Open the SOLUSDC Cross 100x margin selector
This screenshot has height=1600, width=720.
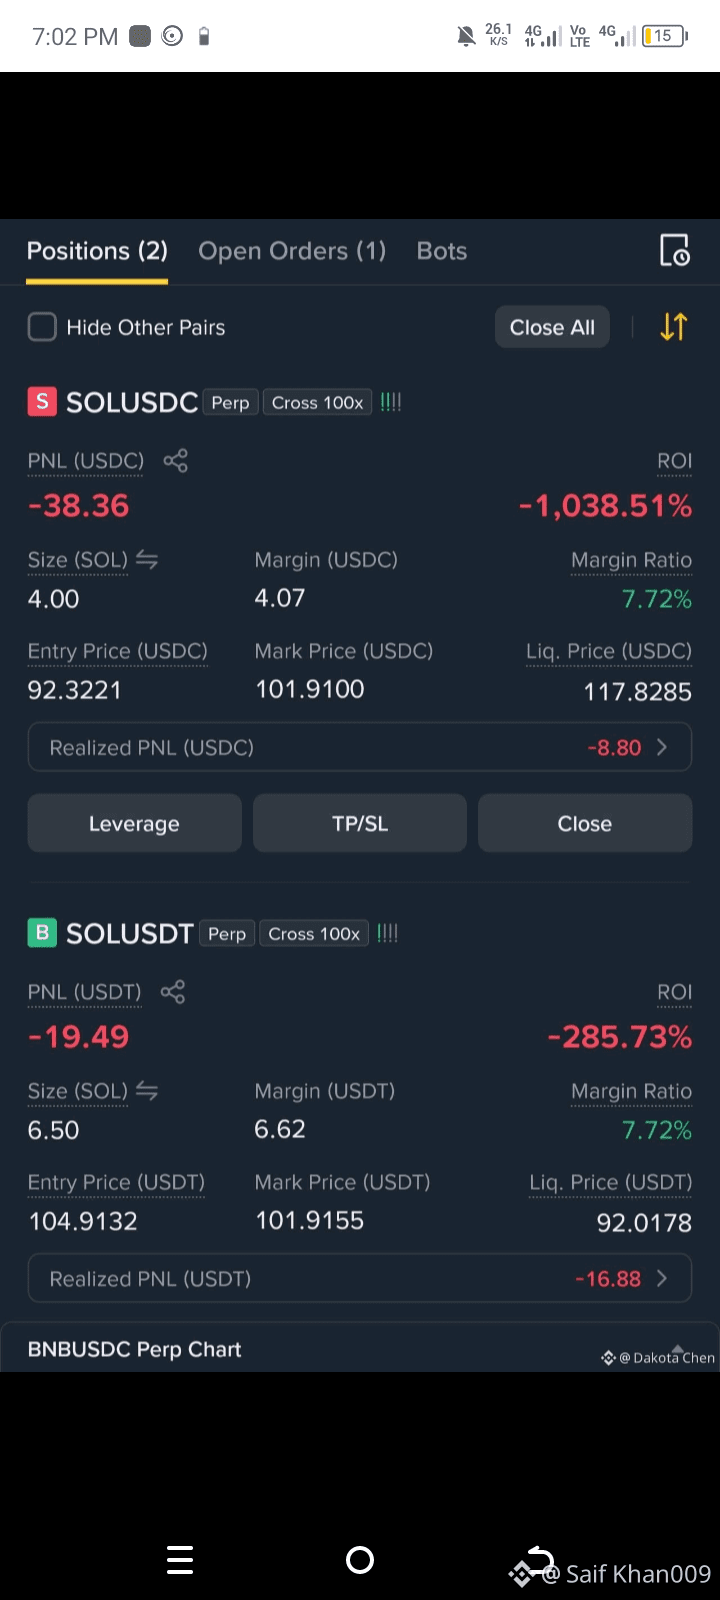click(318, 402)
